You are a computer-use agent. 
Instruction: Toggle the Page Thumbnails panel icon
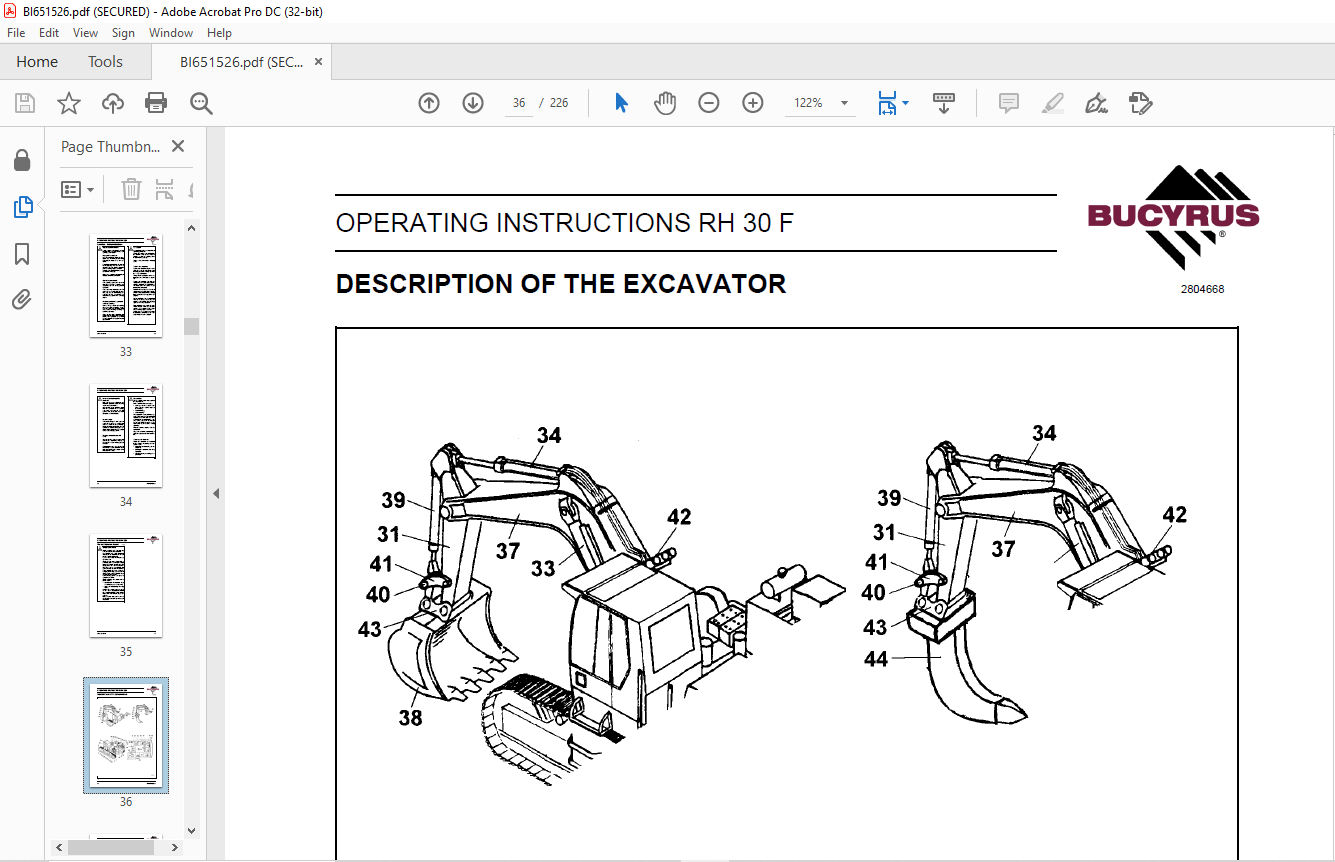22,207
